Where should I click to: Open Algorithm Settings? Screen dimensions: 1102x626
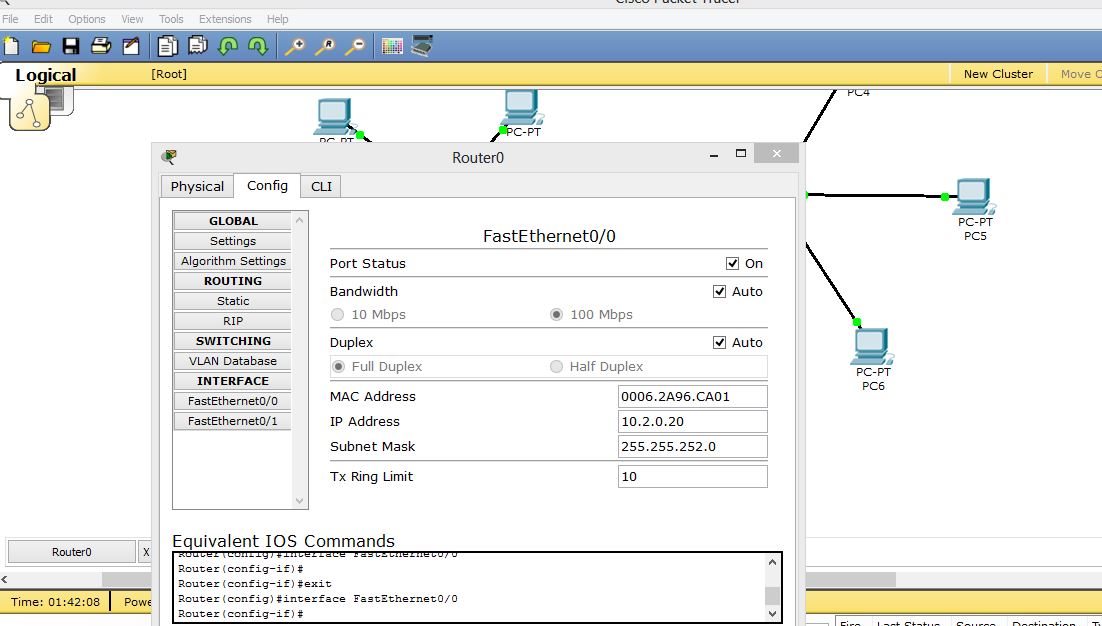click(233, 261)
